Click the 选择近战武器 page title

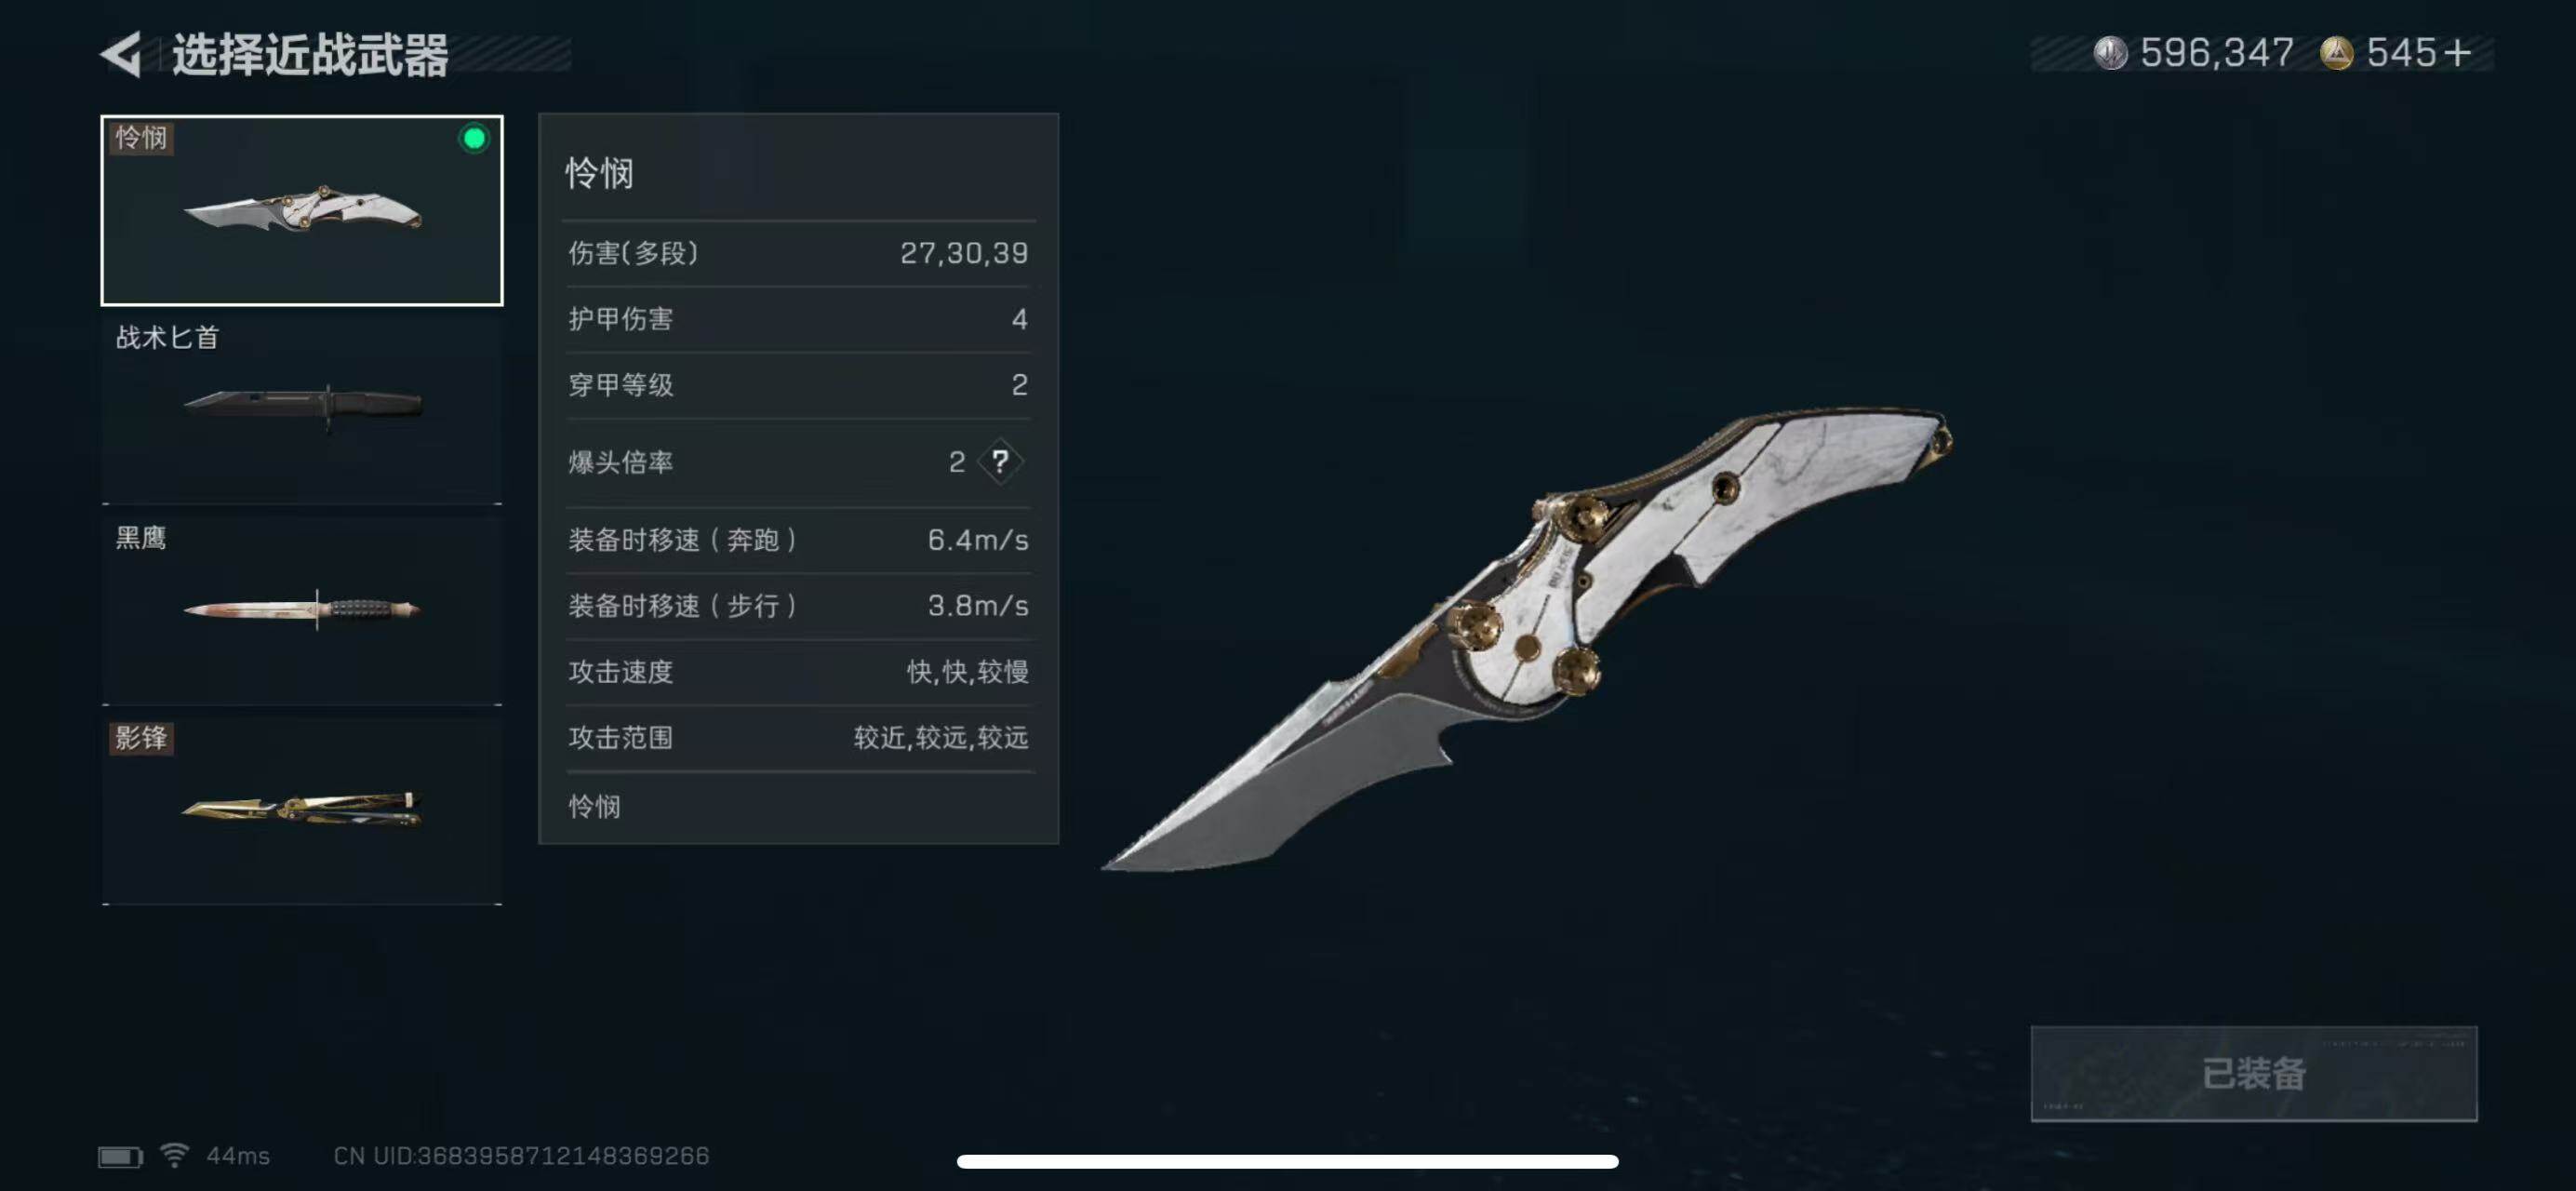[x=310, y=54]
